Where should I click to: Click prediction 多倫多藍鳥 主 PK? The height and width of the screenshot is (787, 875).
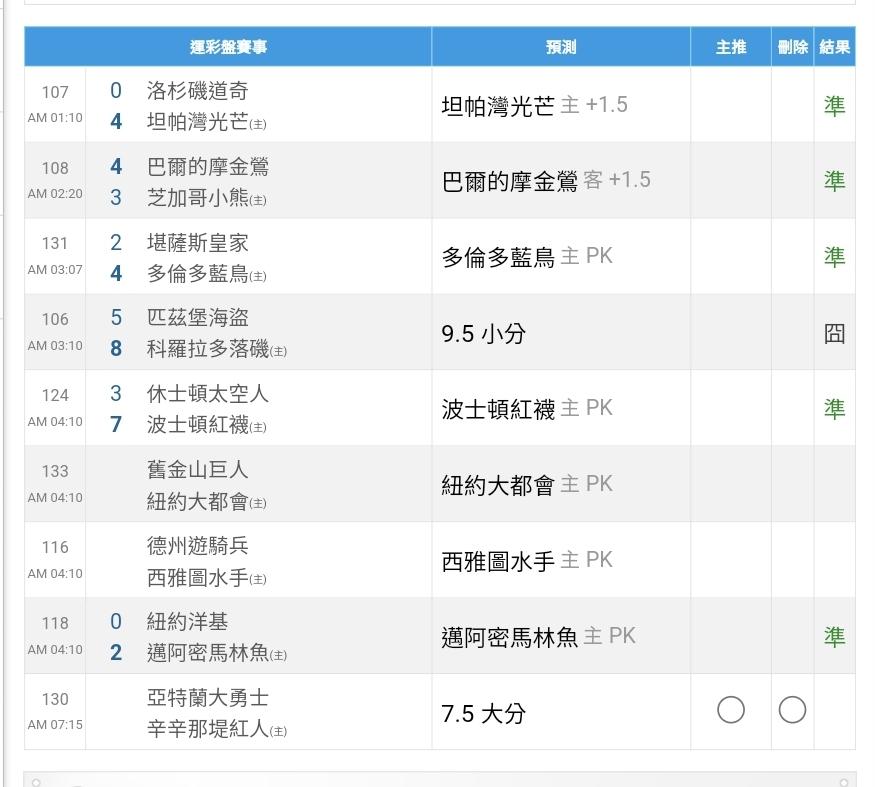(527, 257)
